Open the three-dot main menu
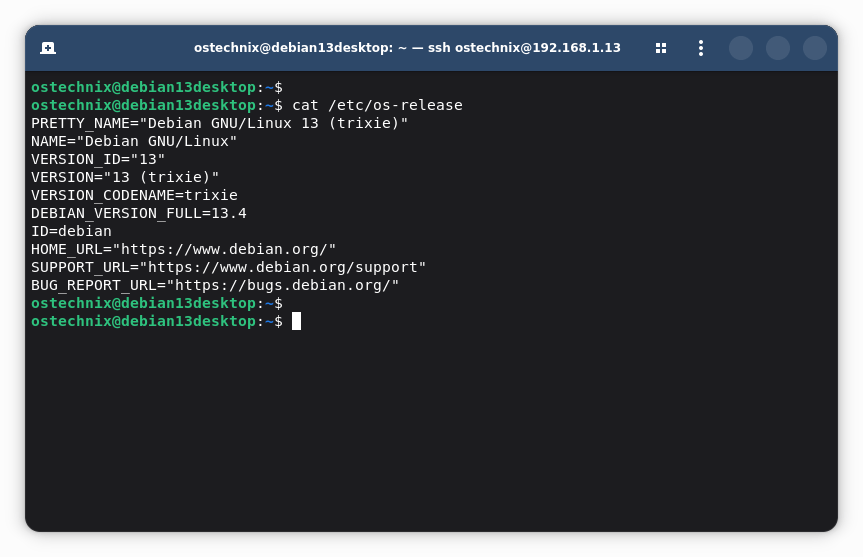Screen dimensions: 863x557 click(x=701, y=48)
